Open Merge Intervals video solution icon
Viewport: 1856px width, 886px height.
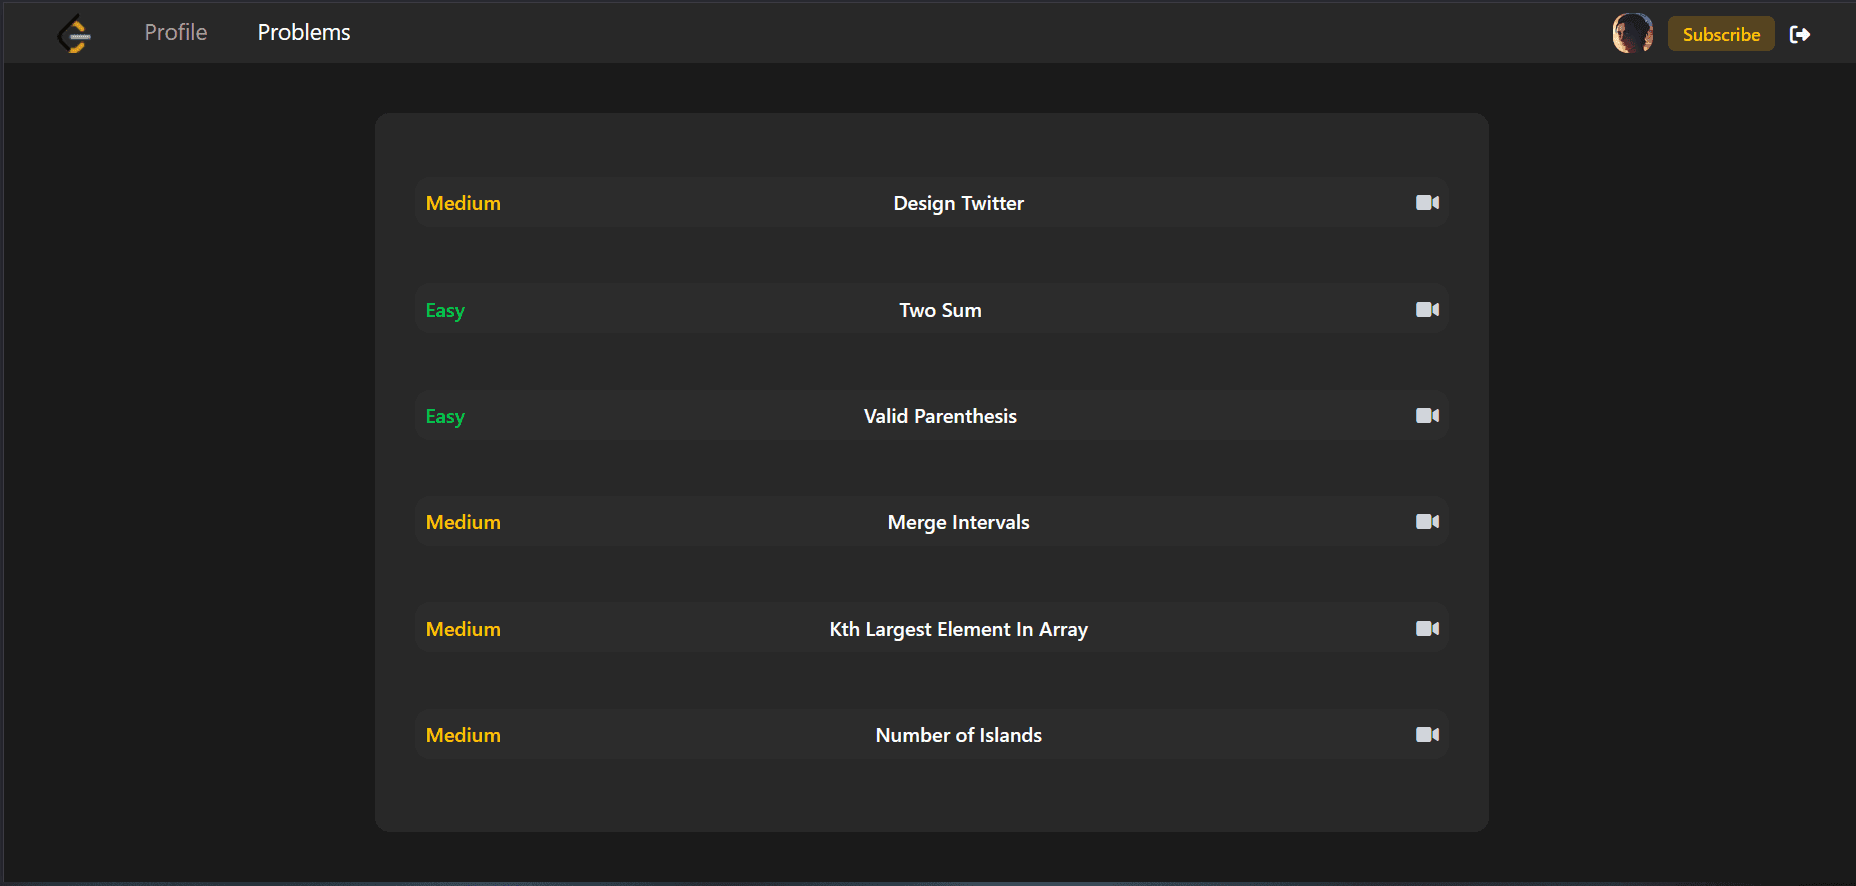[x=1427, y=522]
